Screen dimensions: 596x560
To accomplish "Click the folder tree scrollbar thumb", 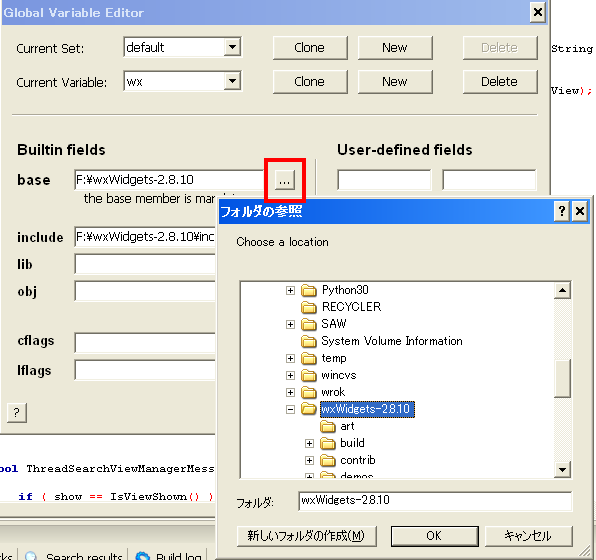I will pyautogui.click(x=562, y=379).
